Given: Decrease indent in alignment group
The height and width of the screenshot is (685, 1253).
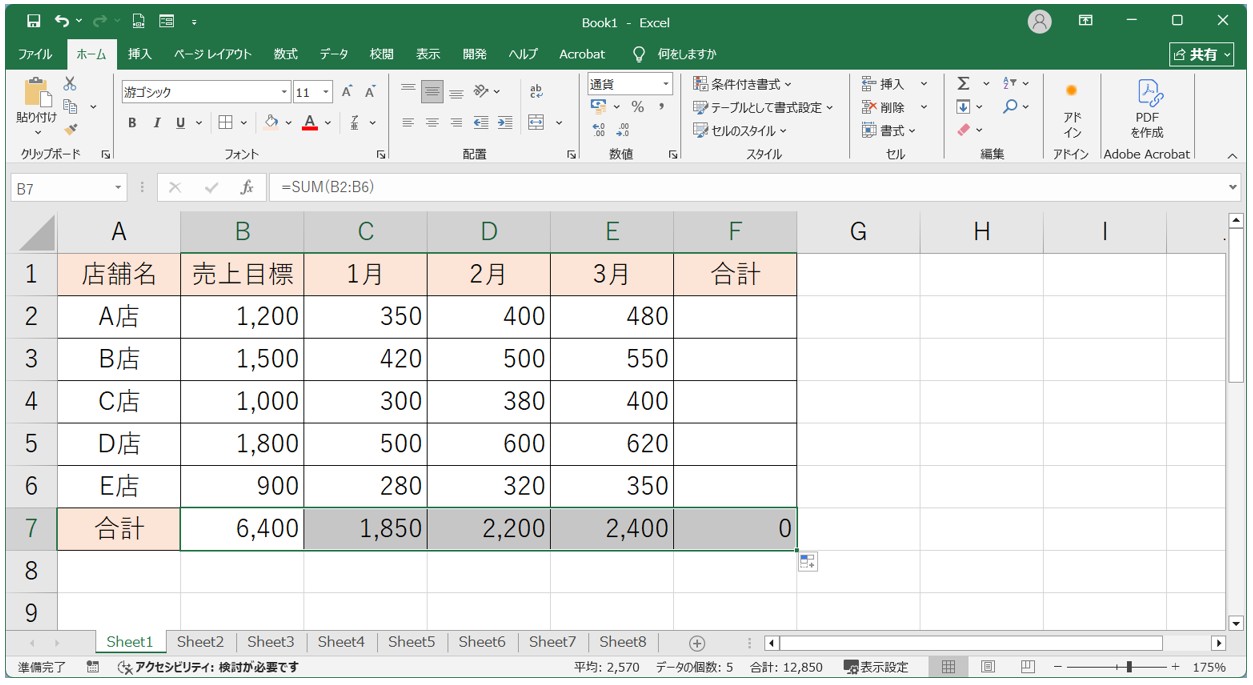Looking at the screenshot, I should (481, 122).
